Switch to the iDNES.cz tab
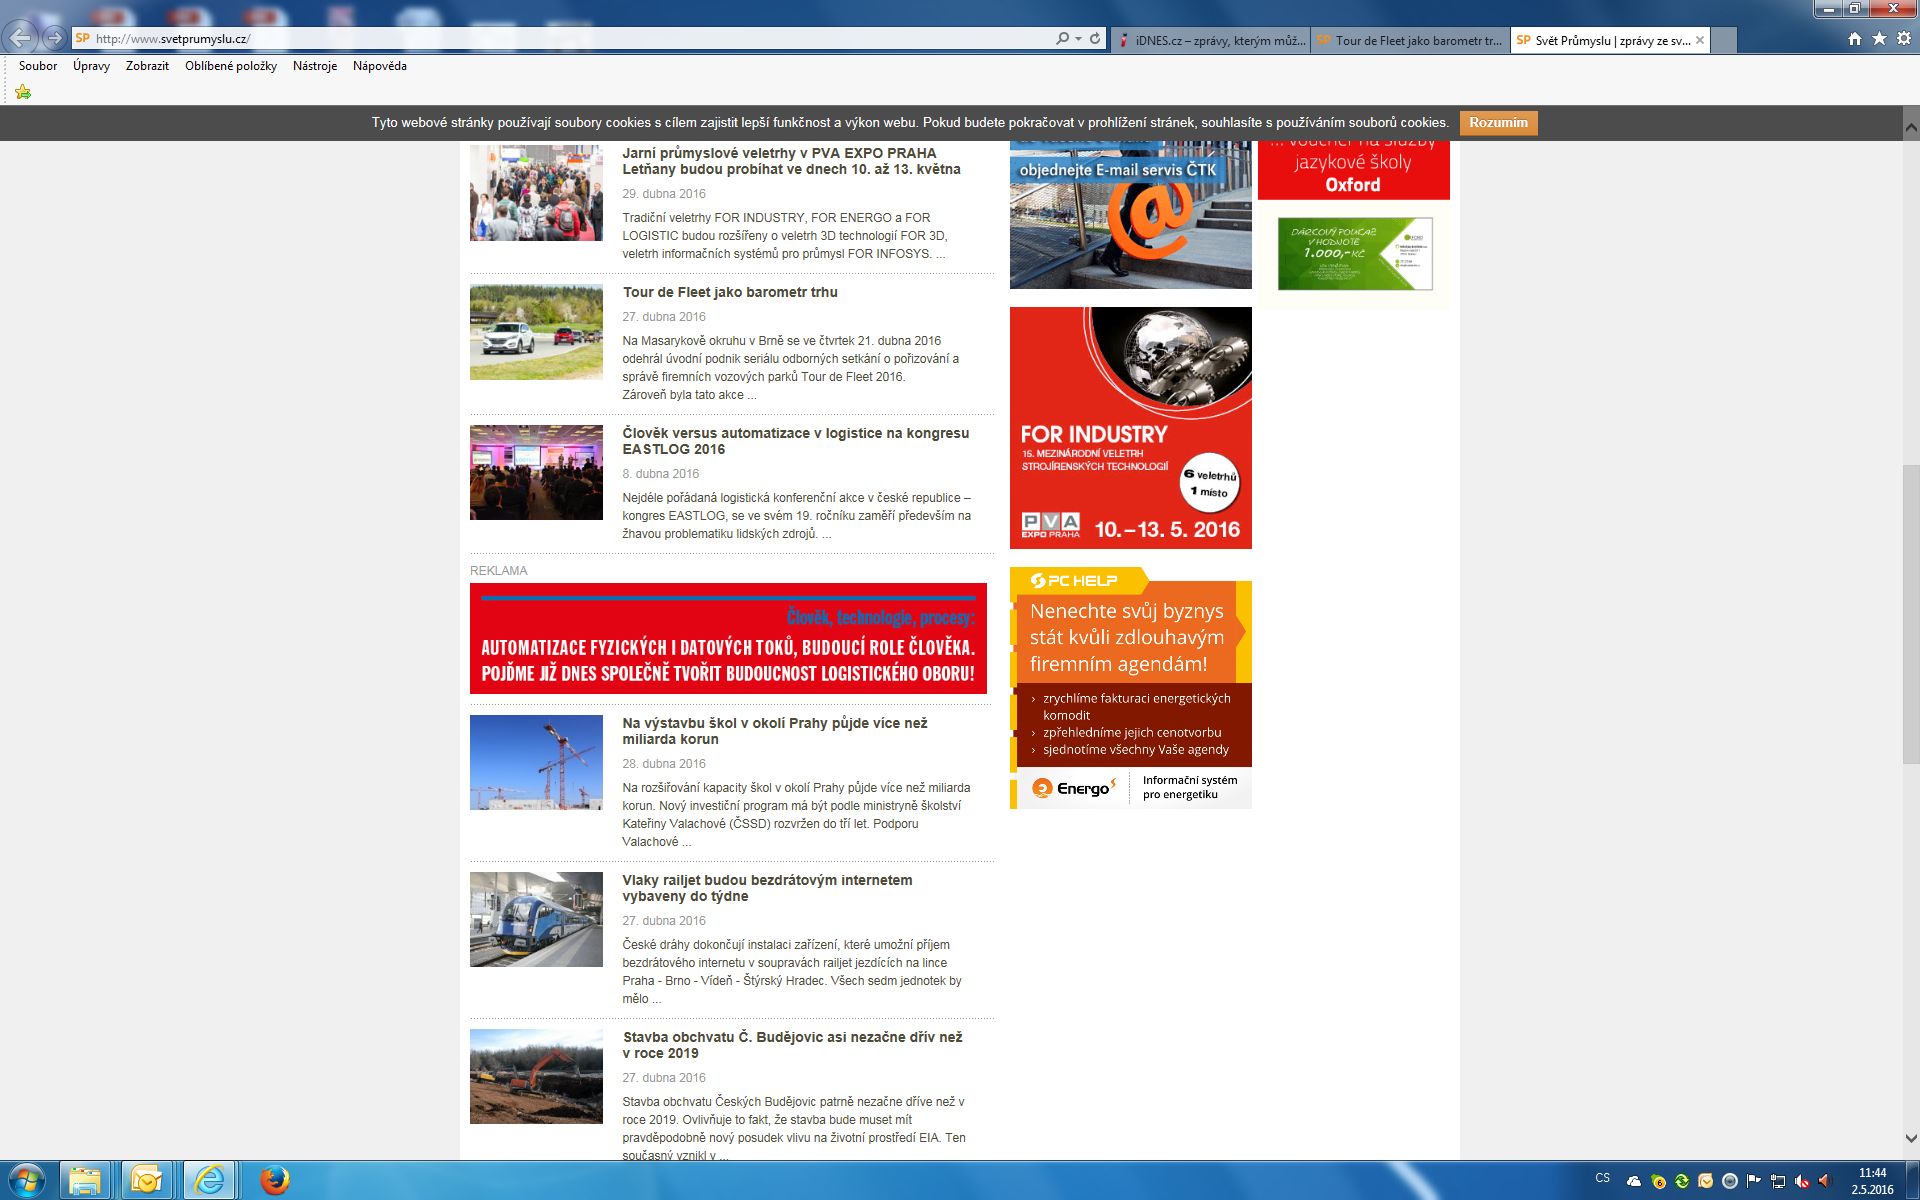 click(1210, 40)
